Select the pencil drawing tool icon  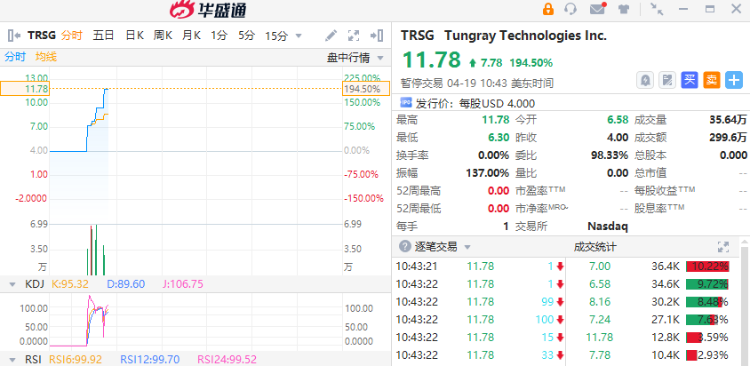click(331, 35)
